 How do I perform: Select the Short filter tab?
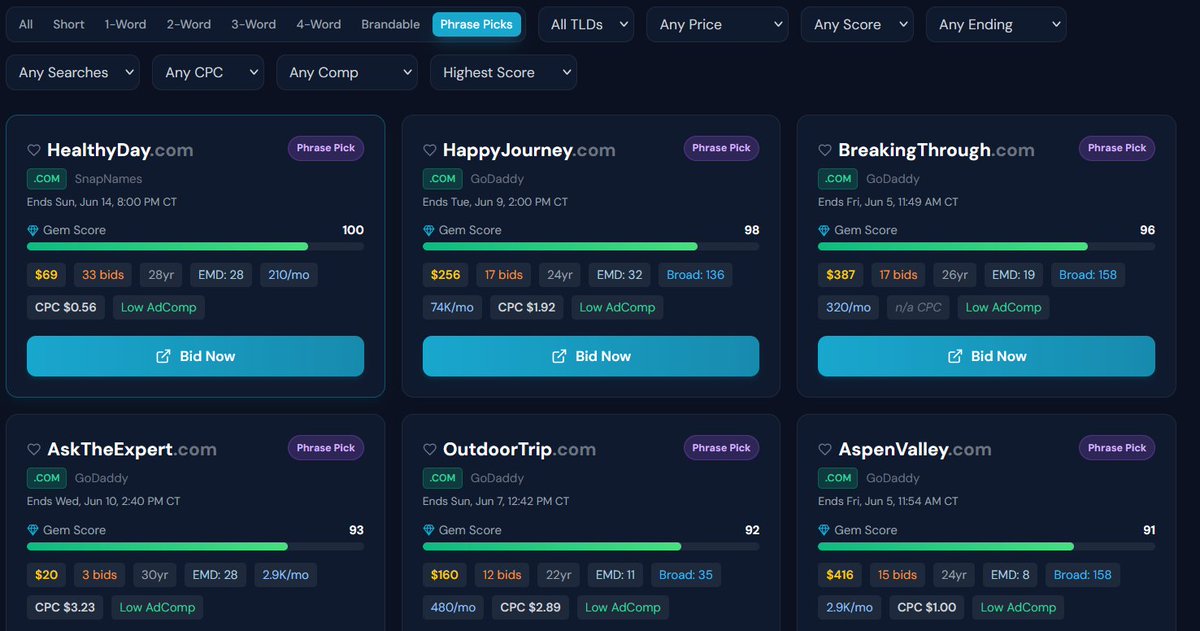point(69,24)
